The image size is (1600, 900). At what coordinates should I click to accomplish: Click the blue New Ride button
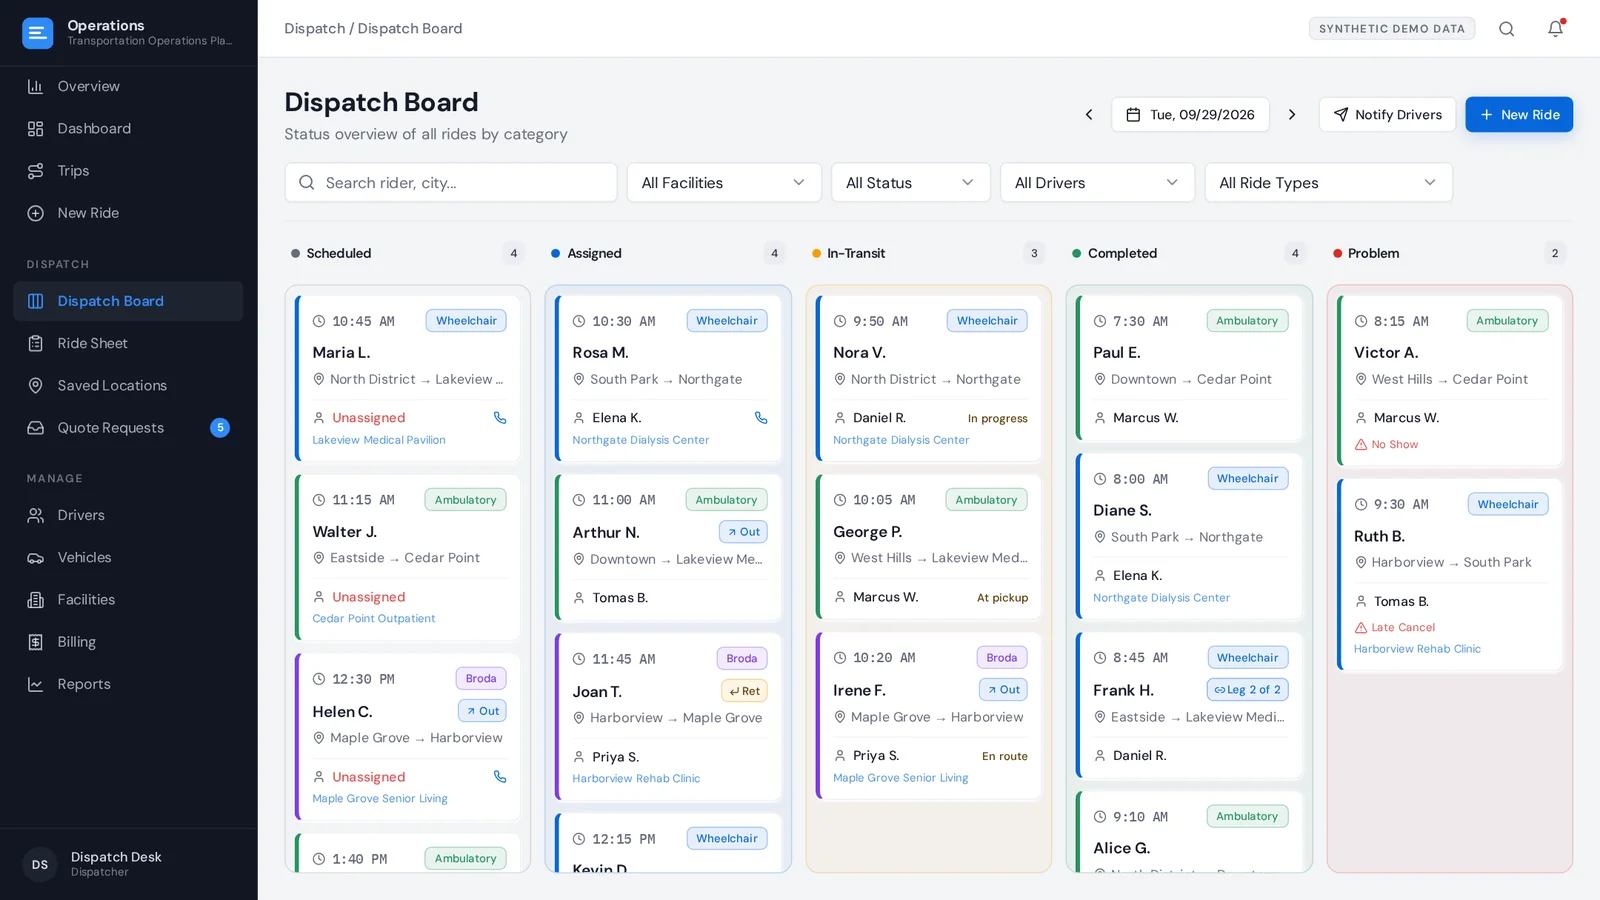[x=1519, y=115]
